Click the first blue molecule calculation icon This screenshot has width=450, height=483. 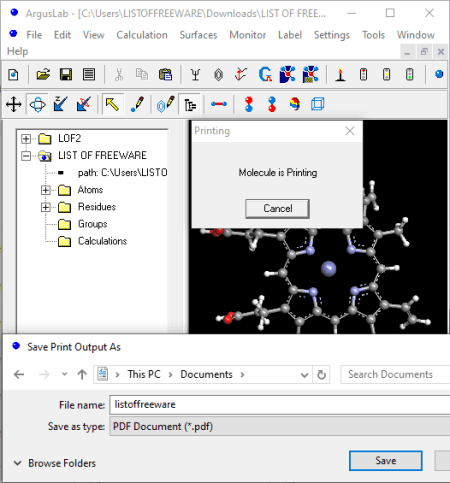click(287, 74)
